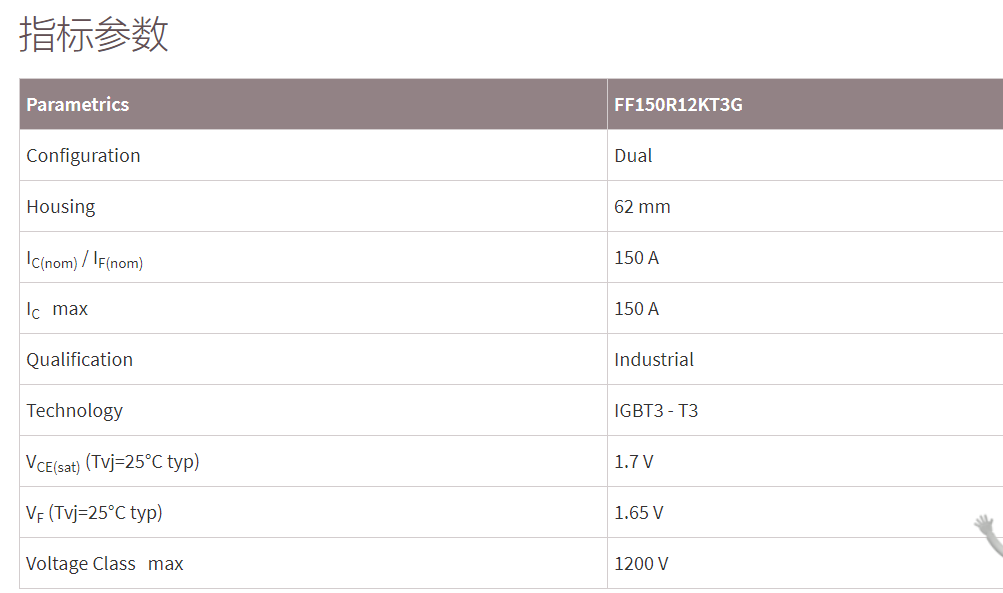This screenshot has height=593, width=1003.
Task: Click the Industrial qualification value
Action: [654, 360]
